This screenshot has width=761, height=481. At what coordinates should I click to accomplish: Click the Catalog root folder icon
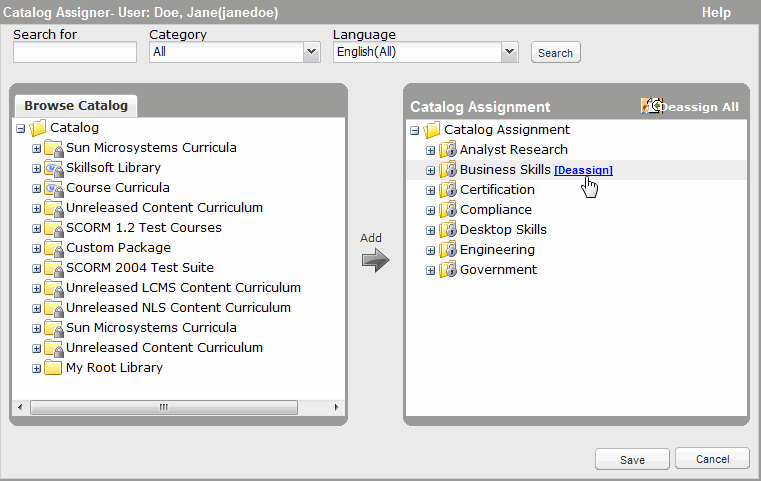(37, 128)
